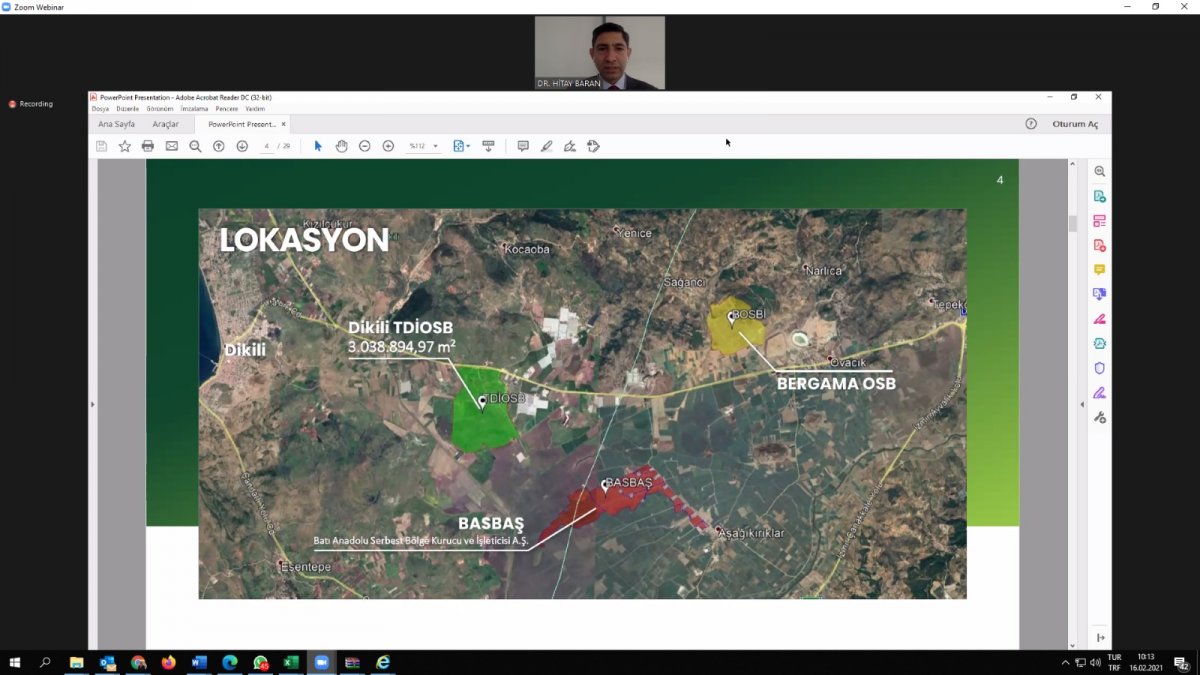Click the Oturum Aç sign-in button

click(x=1075, y=124)
